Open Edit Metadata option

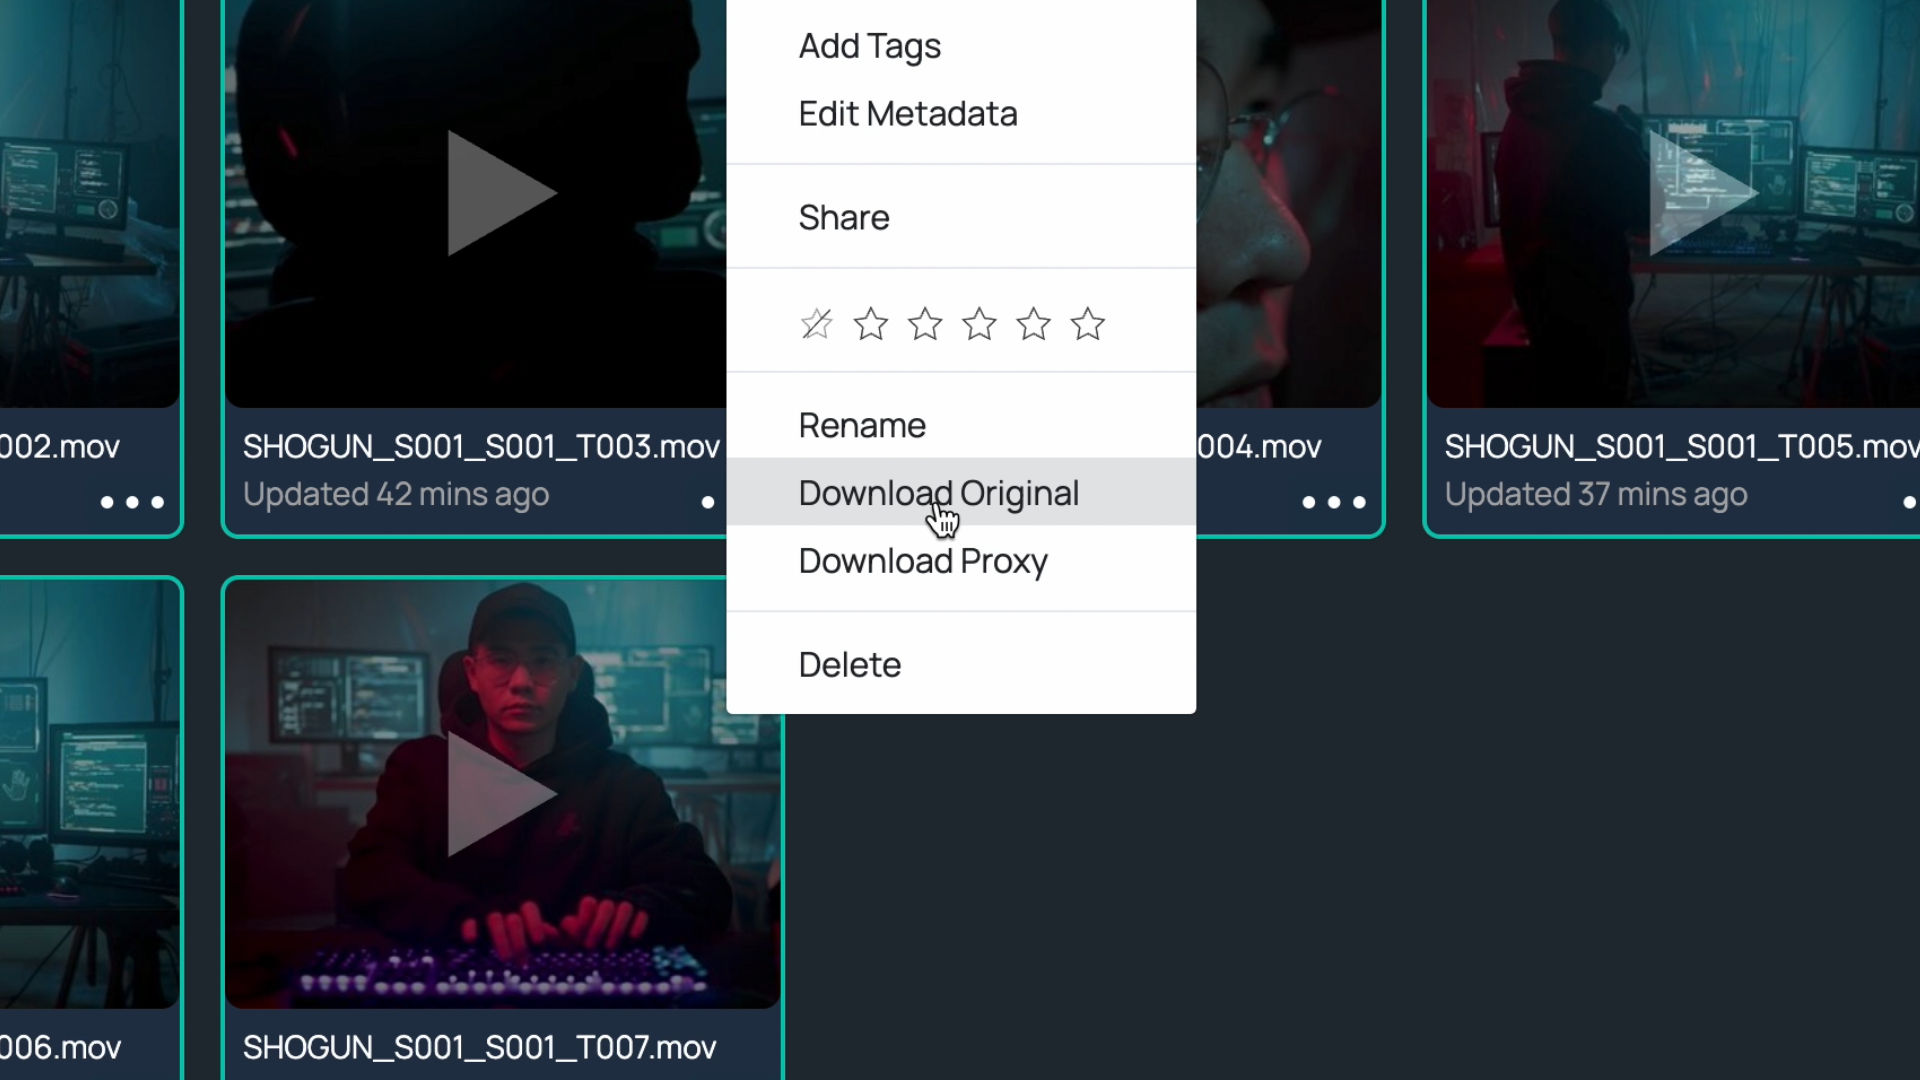[907, 114]
